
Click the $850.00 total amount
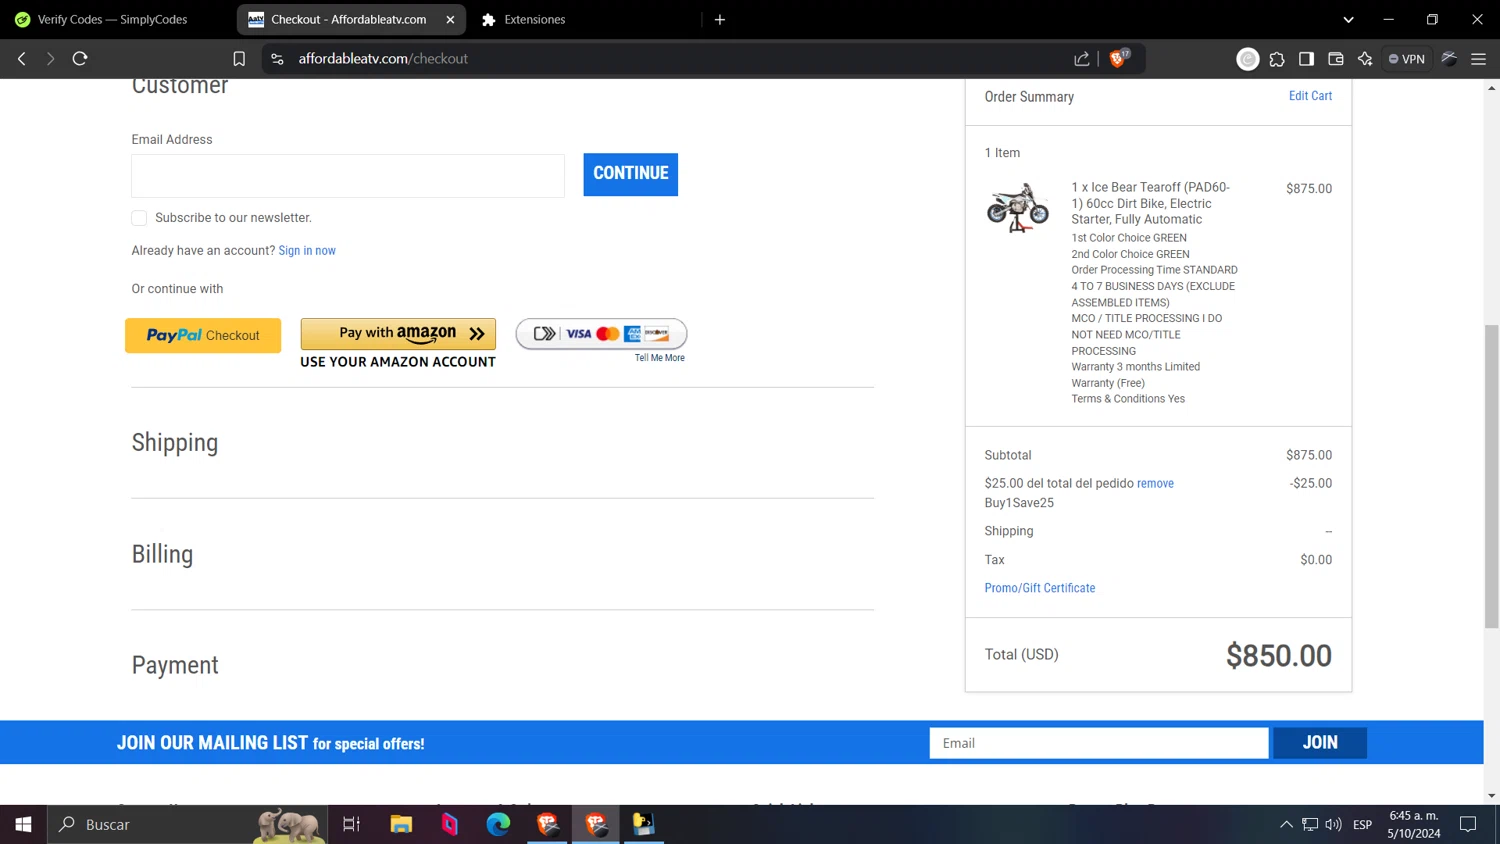(x=1279, y=656)
